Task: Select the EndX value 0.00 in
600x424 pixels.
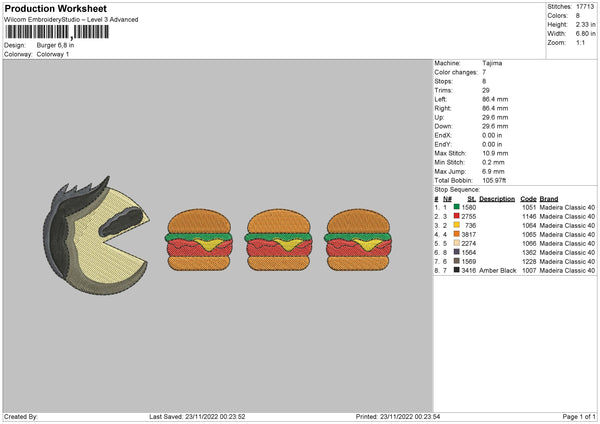Action: point(492,135)
